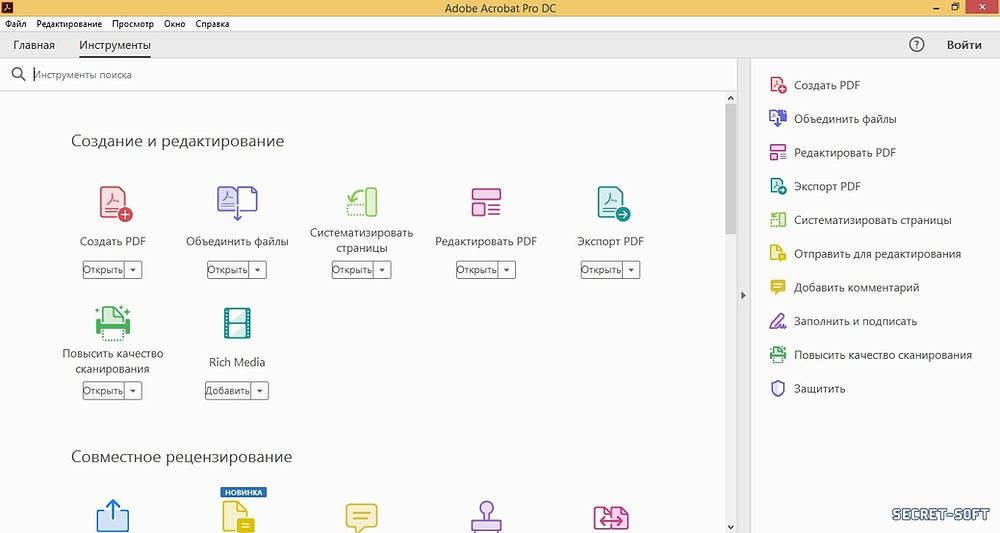This screenshot has height=533, width=1000.
Task: Click Открыть under Систематизировать страницы
Action: coord(352,270)
